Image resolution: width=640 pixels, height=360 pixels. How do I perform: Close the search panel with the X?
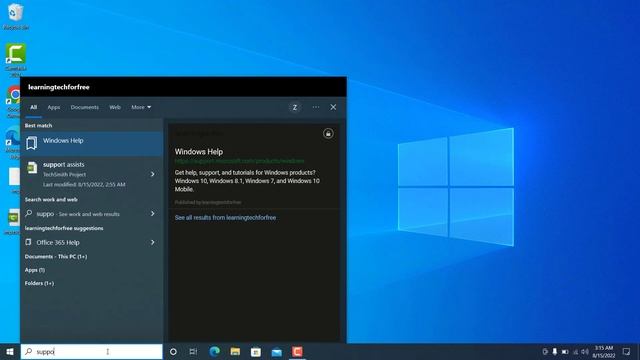coord(333,107)
